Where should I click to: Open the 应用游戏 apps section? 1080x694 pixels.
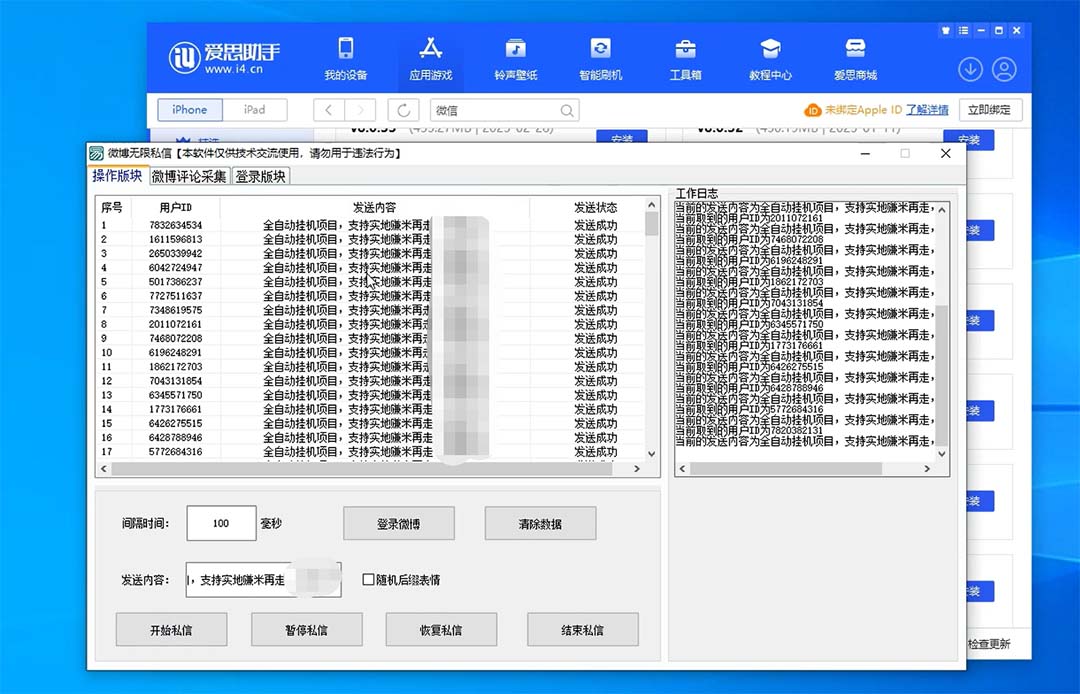(x=431, y=57)
